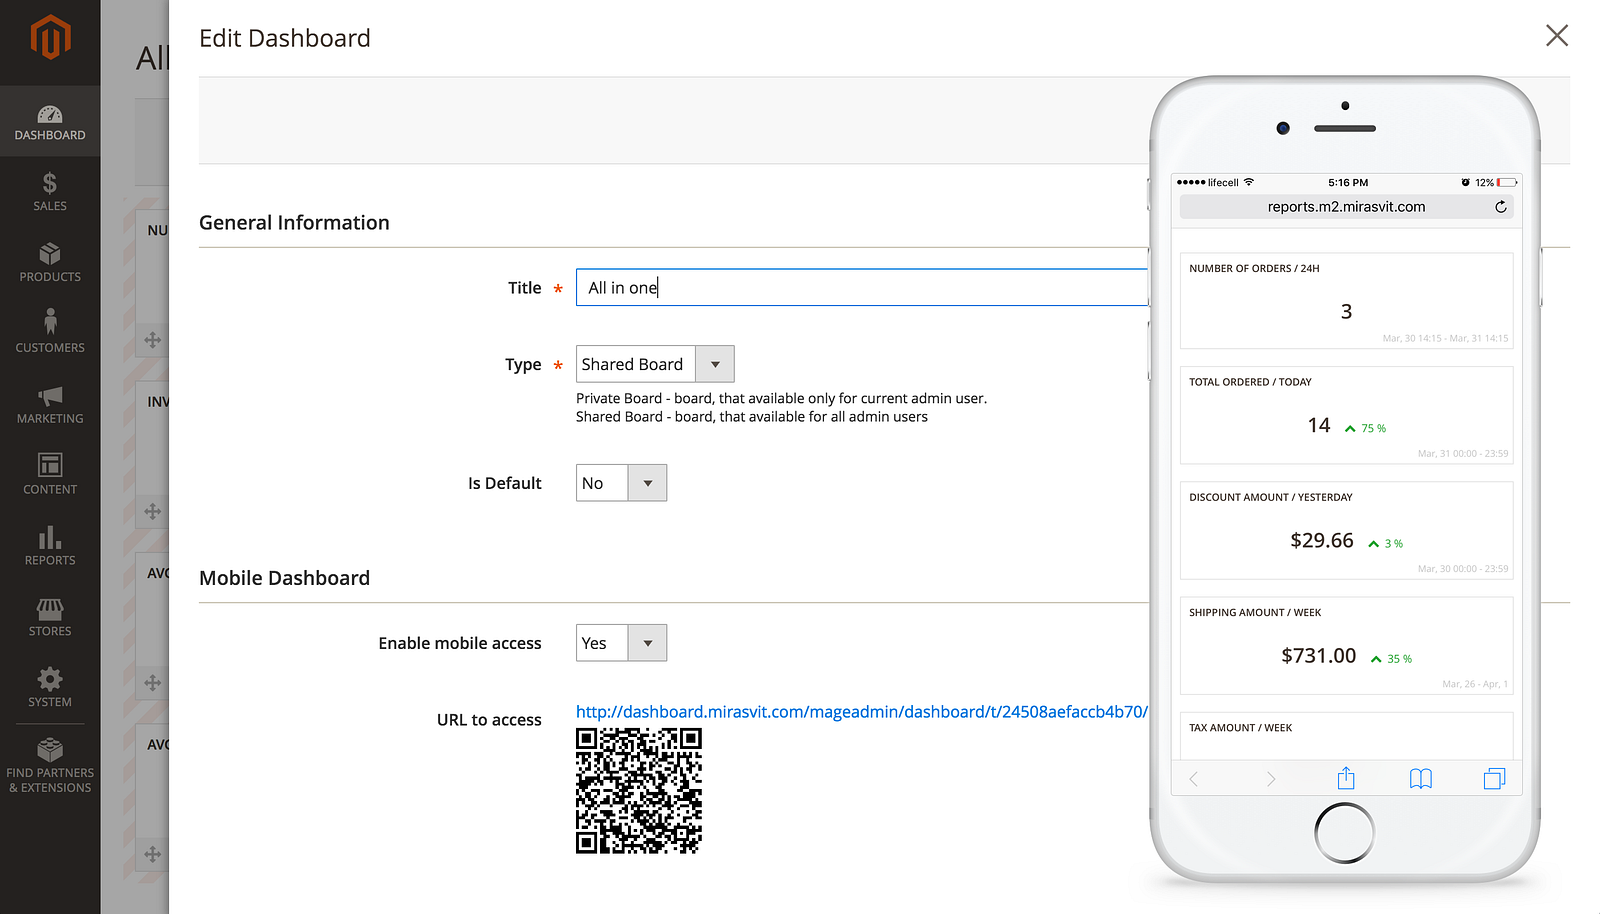Select the Total Ordered / Today card
Viewport: 1600px width, 914px height.
point(1346,415)
